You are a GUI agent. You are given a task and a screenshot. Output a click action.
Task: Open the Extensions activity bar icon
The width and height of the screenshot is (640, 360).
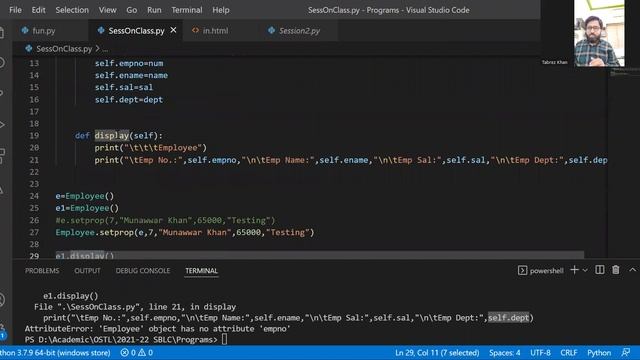coord(2,156)
